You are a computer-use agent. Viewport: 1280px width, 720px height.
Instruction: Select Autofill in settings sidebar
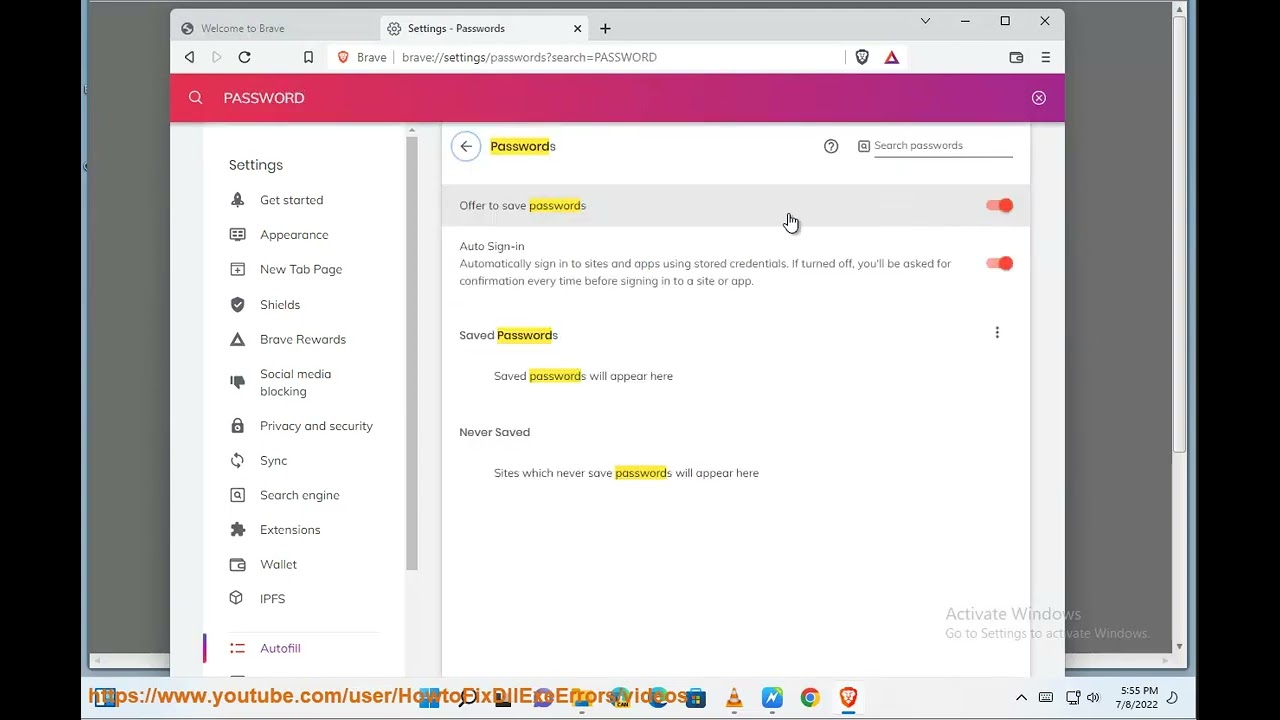coord(280,649)
